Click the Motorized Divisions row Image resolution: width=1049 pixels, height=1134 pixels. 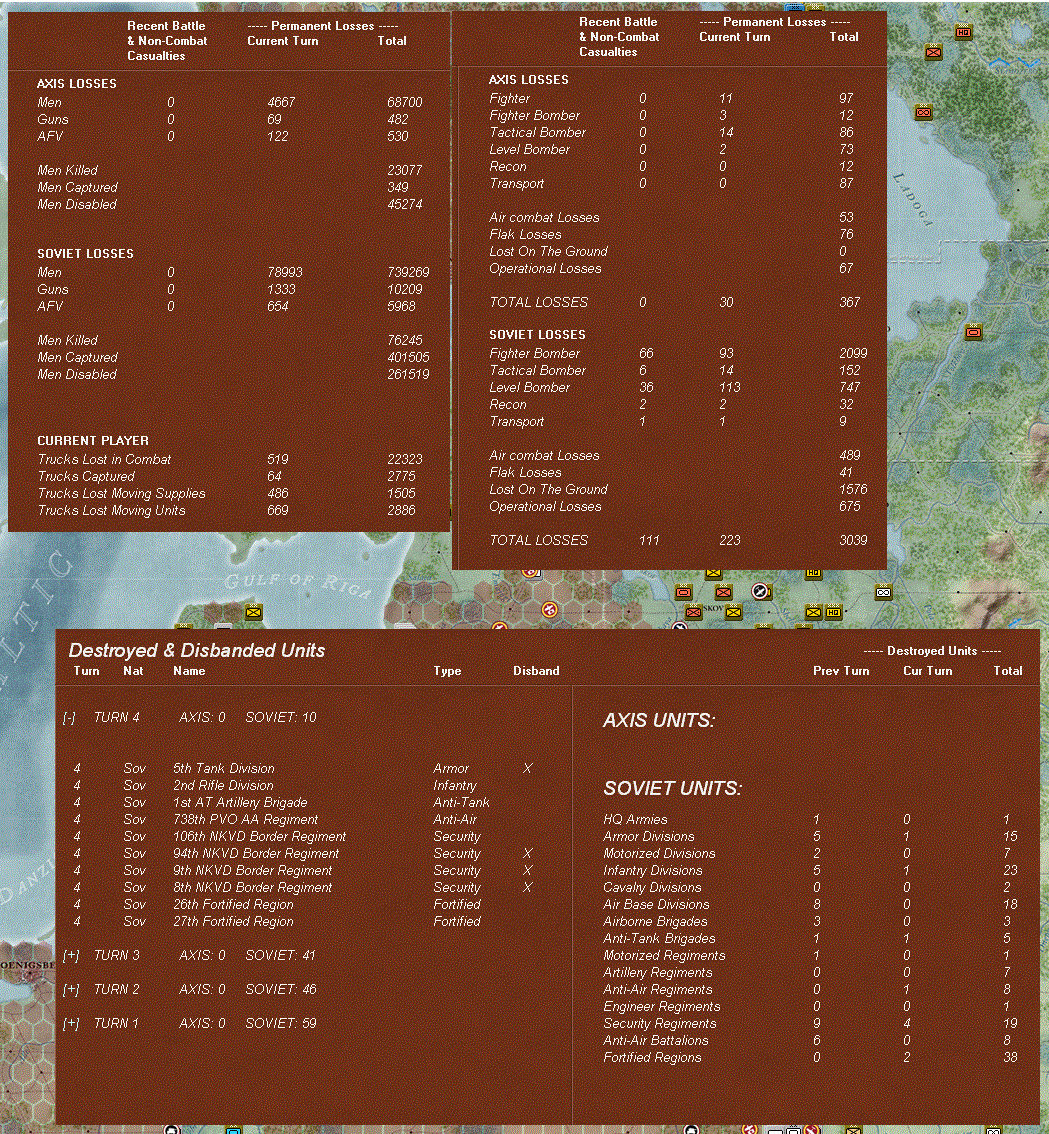pos(810,853)
